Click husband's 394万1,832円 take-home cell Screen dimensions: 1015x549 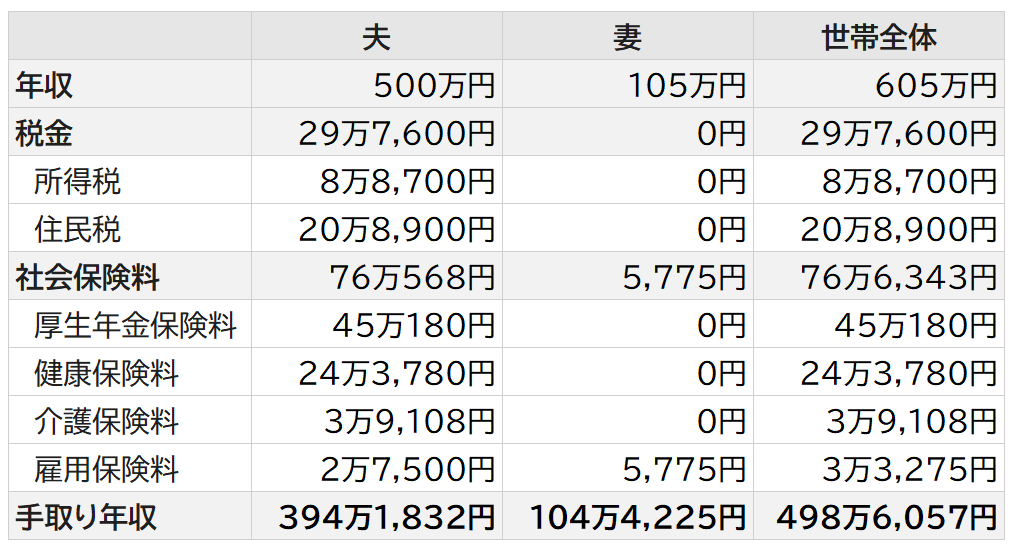point(386,517)
